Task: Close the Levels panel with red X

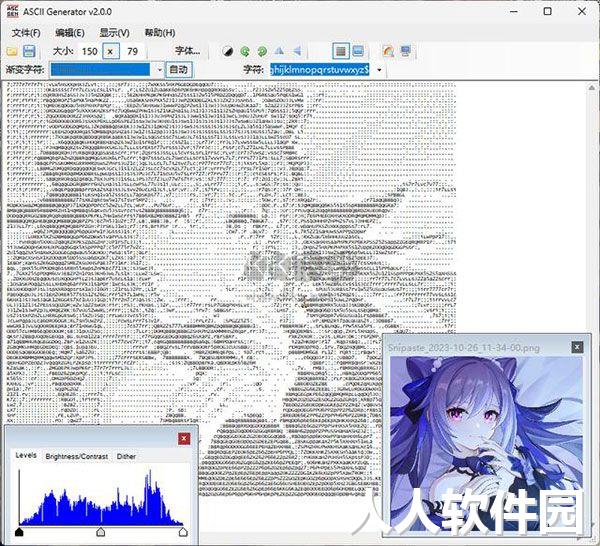Action: 184,438
